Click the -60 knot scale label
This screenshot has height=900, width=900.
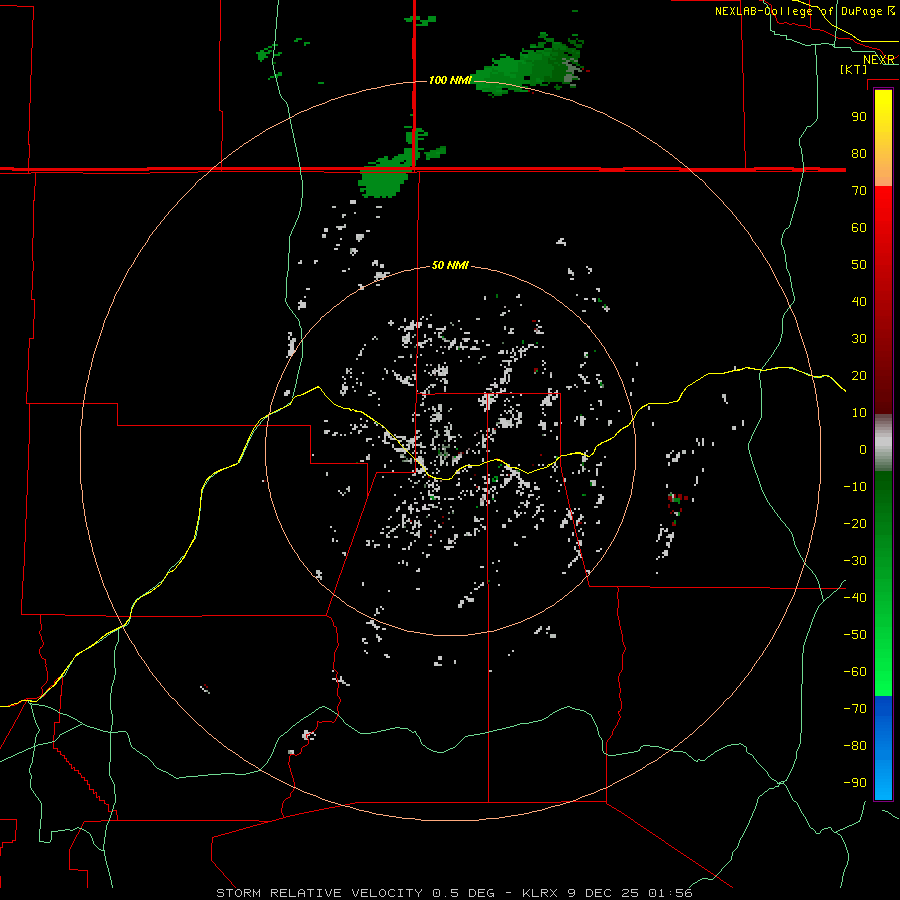tap(855, 672)
